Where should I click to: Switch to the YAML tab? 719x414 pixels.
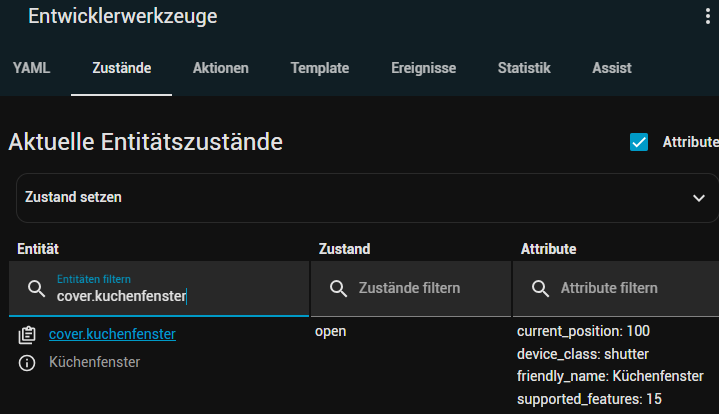coord(31,68)
